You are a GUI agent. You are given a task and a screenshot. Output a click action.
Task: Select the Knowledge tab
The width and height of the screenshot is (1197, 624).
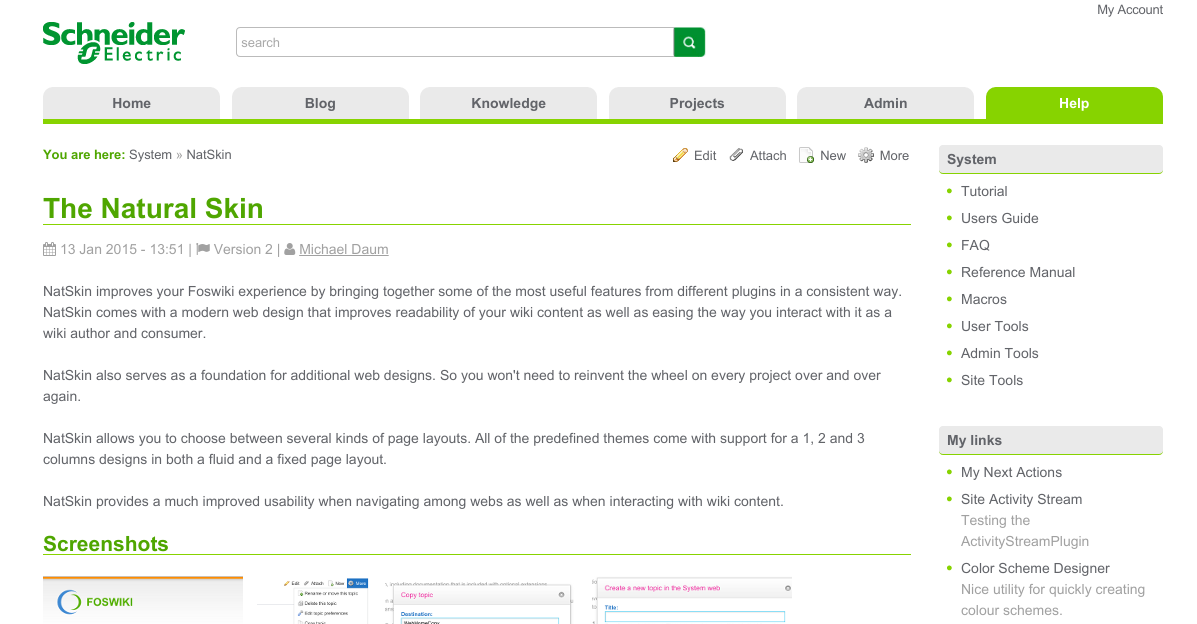click(508, 103)
